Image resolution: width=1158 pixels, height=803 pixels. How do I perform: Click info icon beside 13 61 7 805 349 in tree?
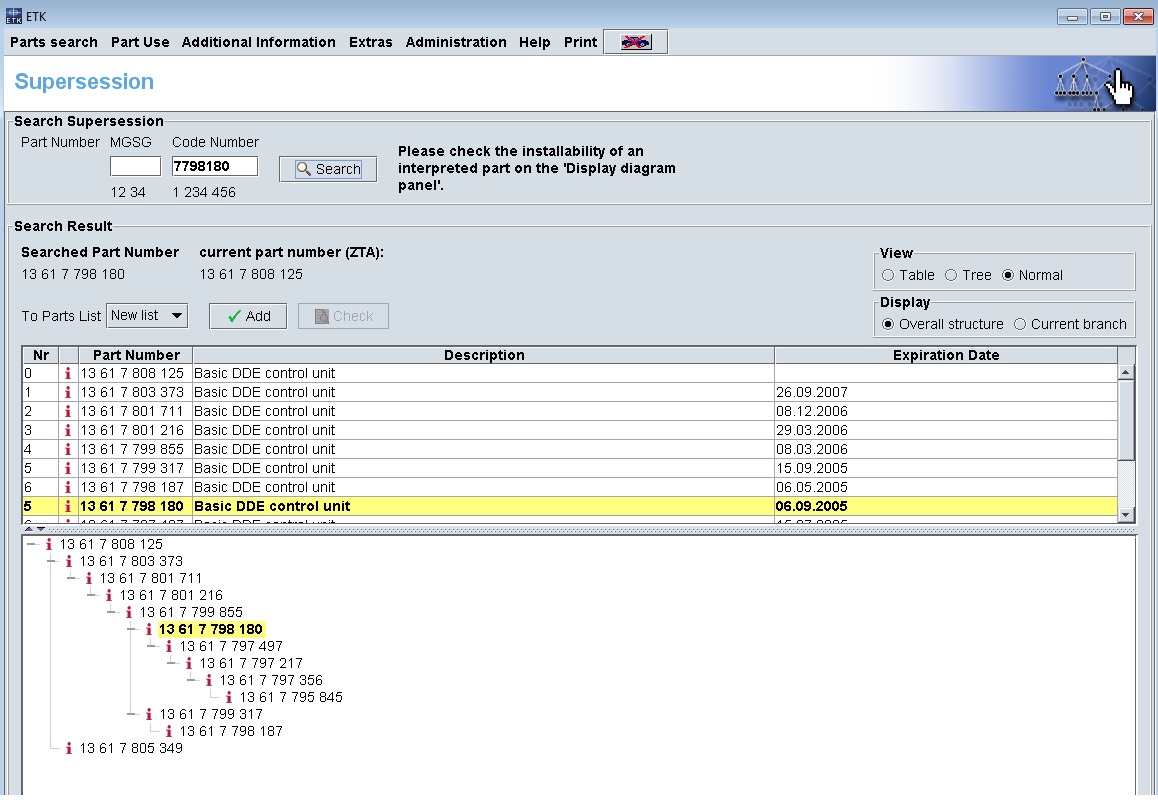68,748
